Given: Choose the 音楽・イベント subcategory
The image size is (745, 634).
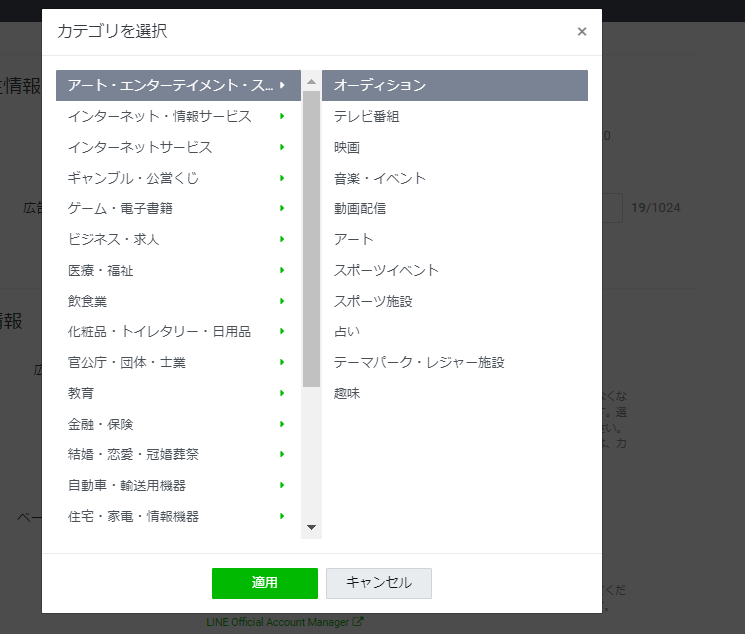Looking at the screenshot, I should (x=380, y=178).
